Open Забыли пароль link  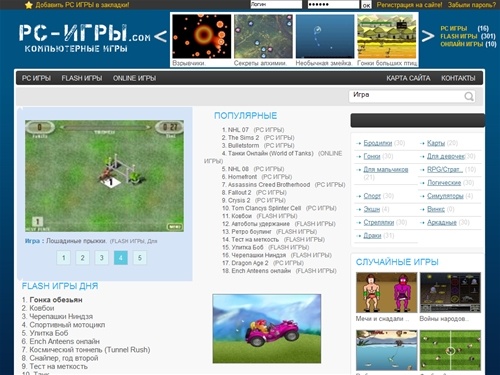(x=472, y=5)
